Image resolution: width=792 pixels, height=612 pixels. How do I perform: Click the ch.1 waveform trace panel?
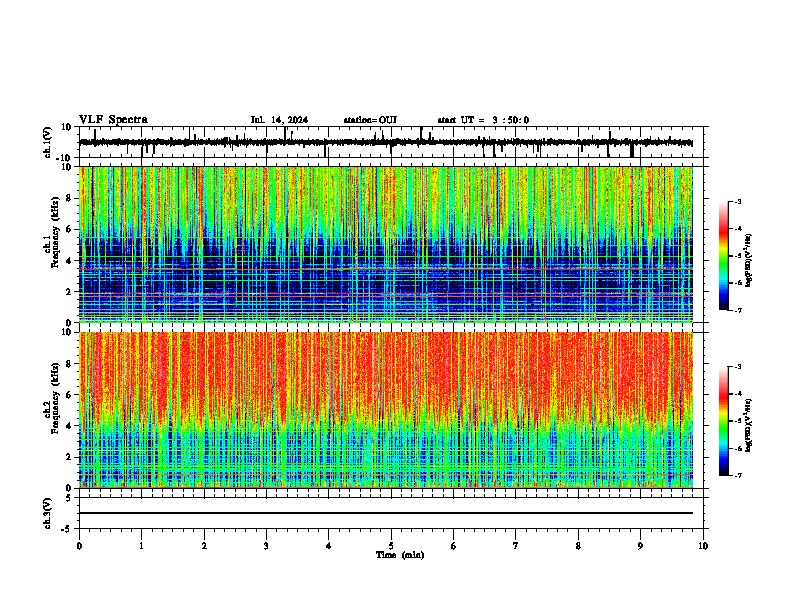click(390, 142)
